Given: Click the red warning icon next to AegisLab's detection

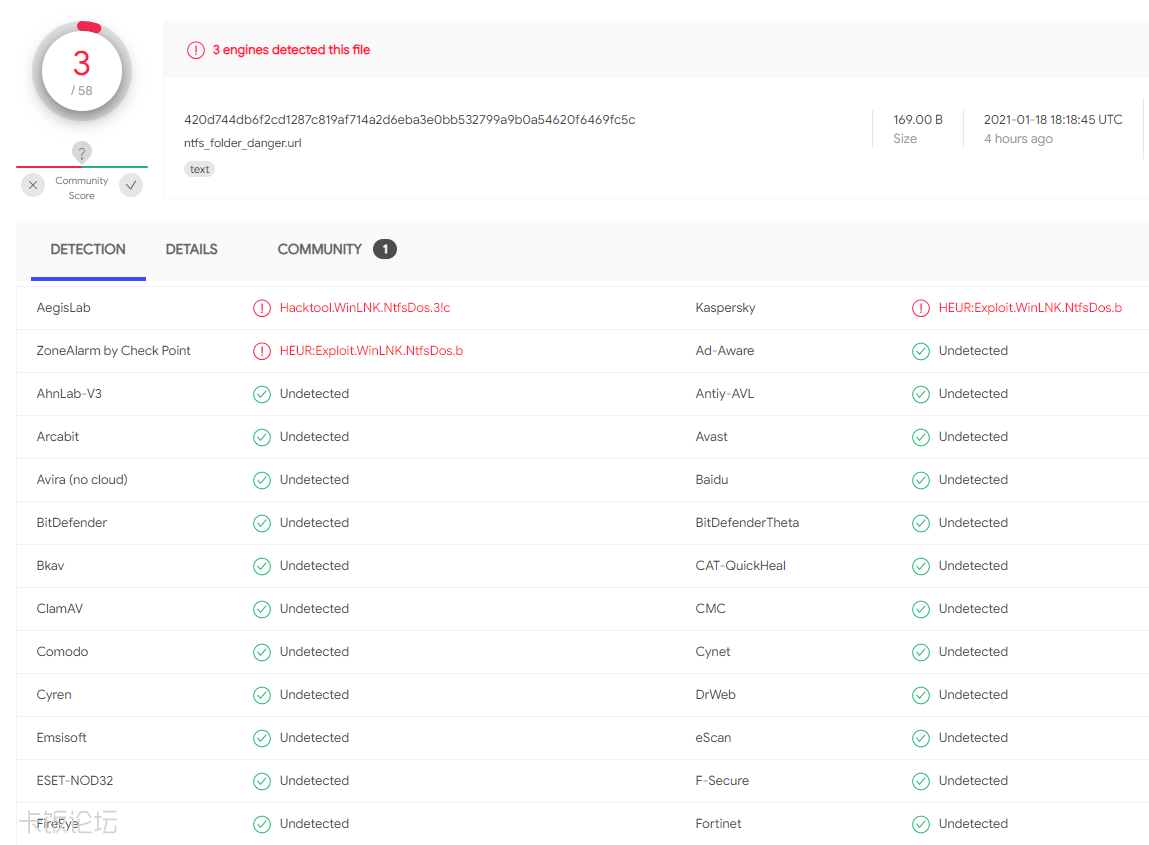Looking at the screenshot, I should 262,307.
